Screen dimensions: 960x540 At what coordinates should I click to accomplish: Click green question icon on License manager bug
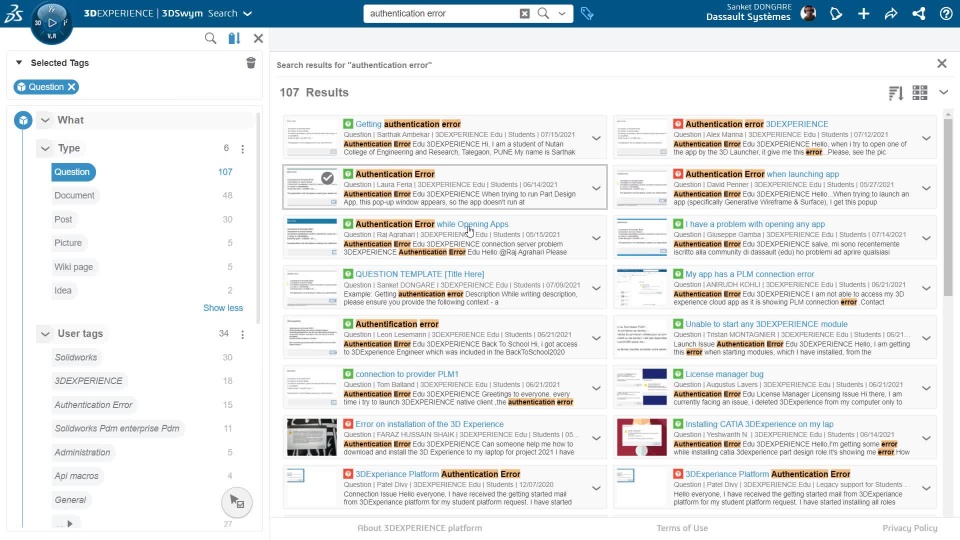coord(678,374)
